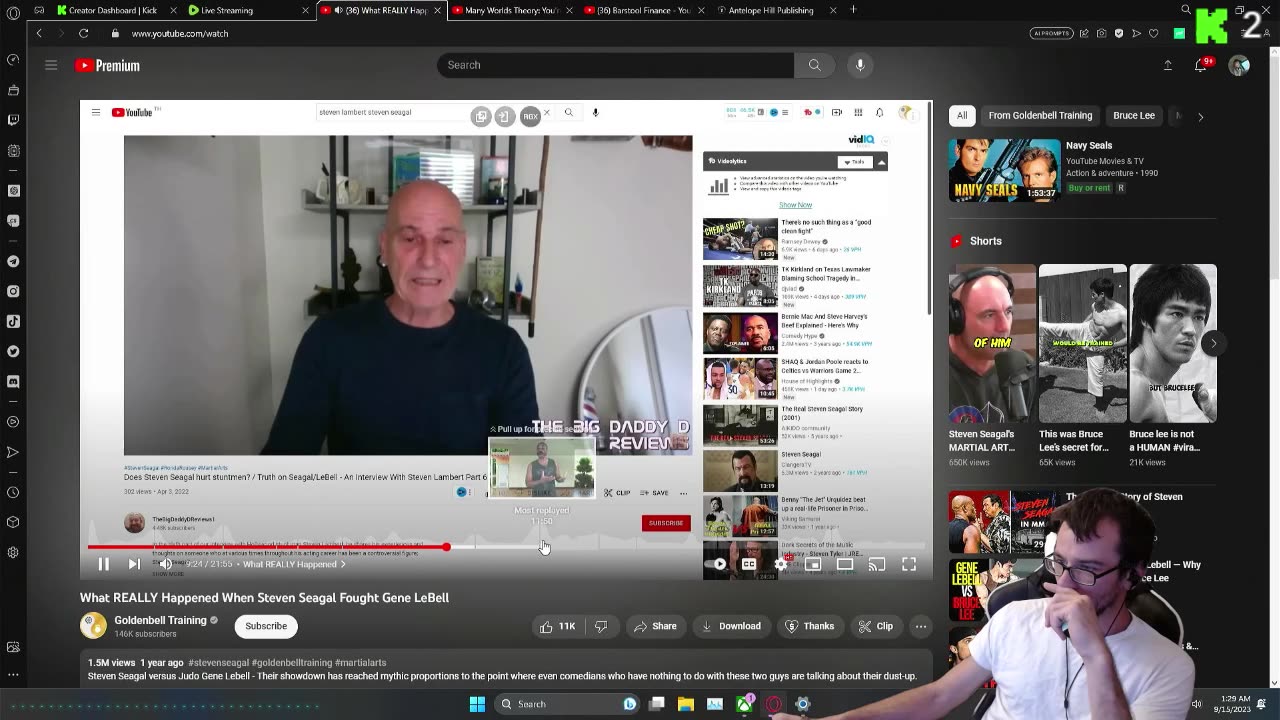1280x720 pixels.
Task: Open player settings gear
Action: tap(781, 564)
